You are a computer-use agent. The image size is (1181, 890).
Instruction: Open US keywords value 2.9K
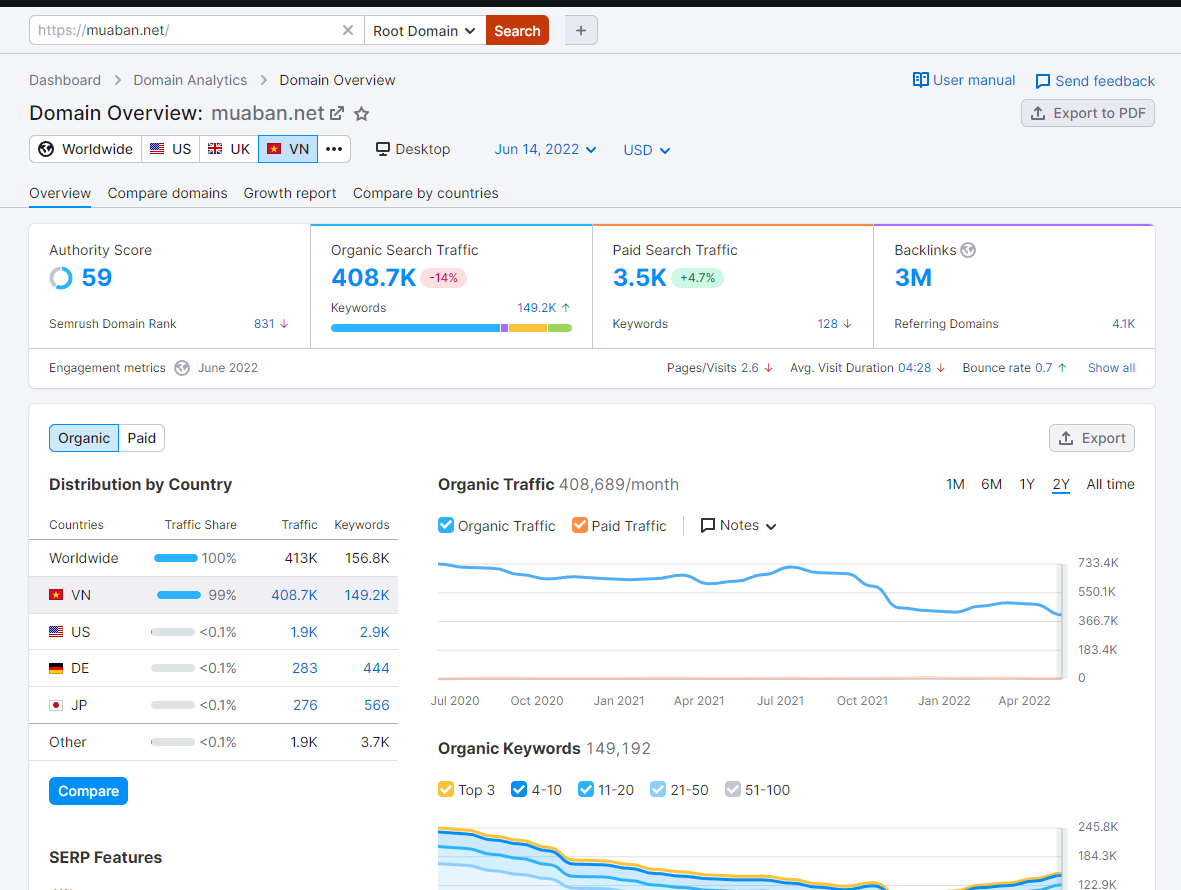(x=374, y=632)
